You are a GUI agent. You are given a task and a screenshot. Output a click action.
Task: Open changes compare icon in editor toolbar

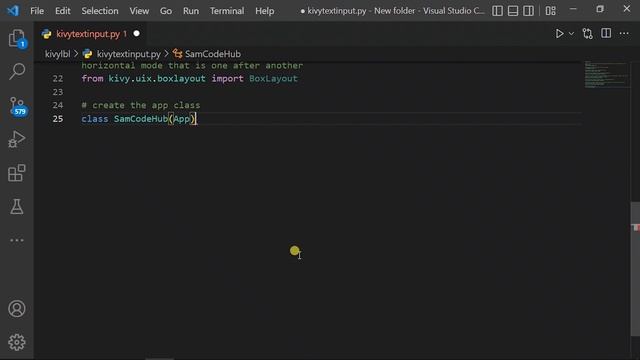click(x=587, y=33)
